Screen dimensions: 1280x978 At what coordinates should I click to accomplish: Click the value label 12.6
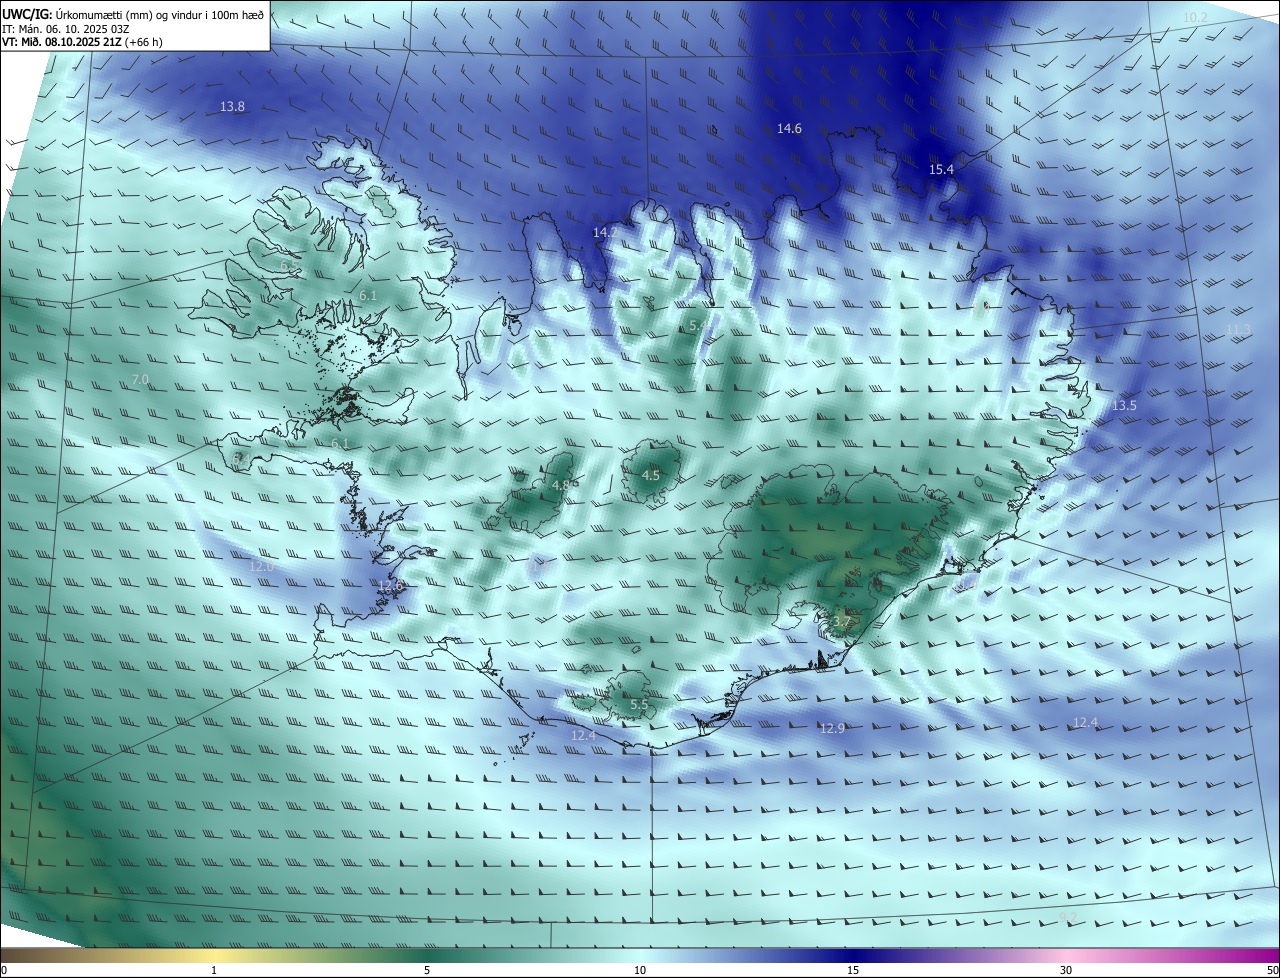[389, 585]
